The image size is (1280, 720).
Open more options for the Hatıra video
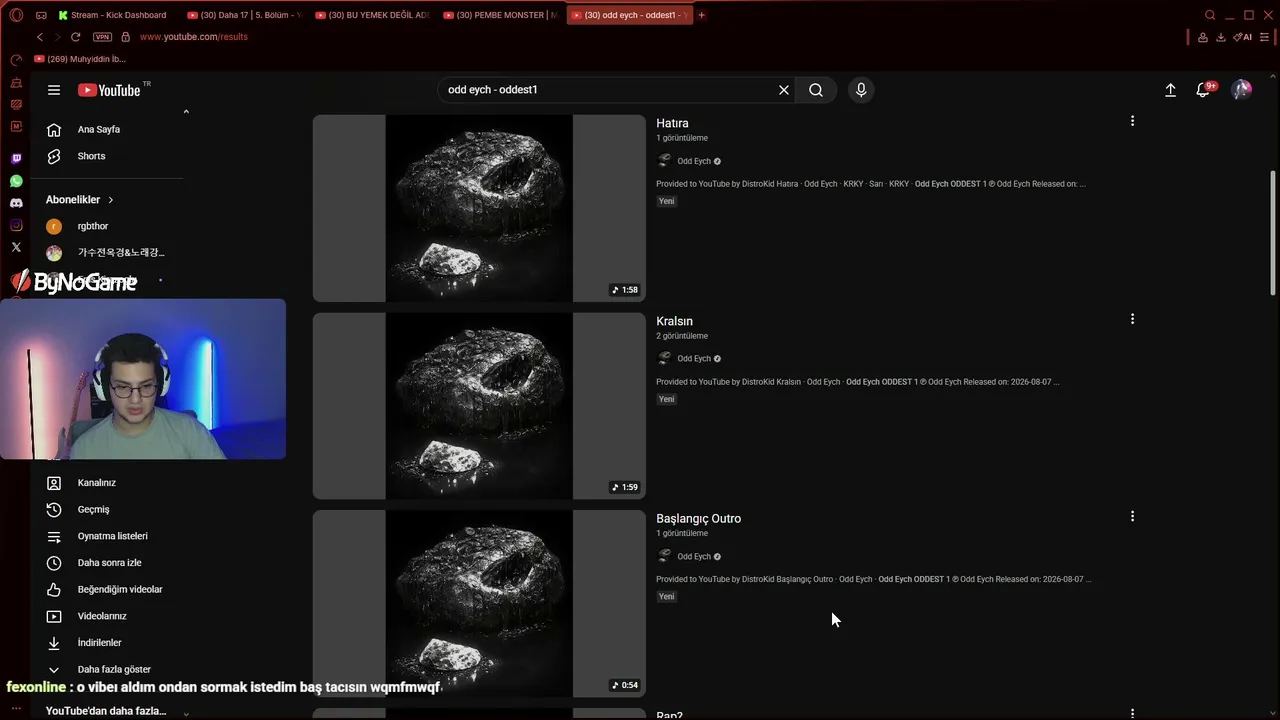tap(1132, 121)
